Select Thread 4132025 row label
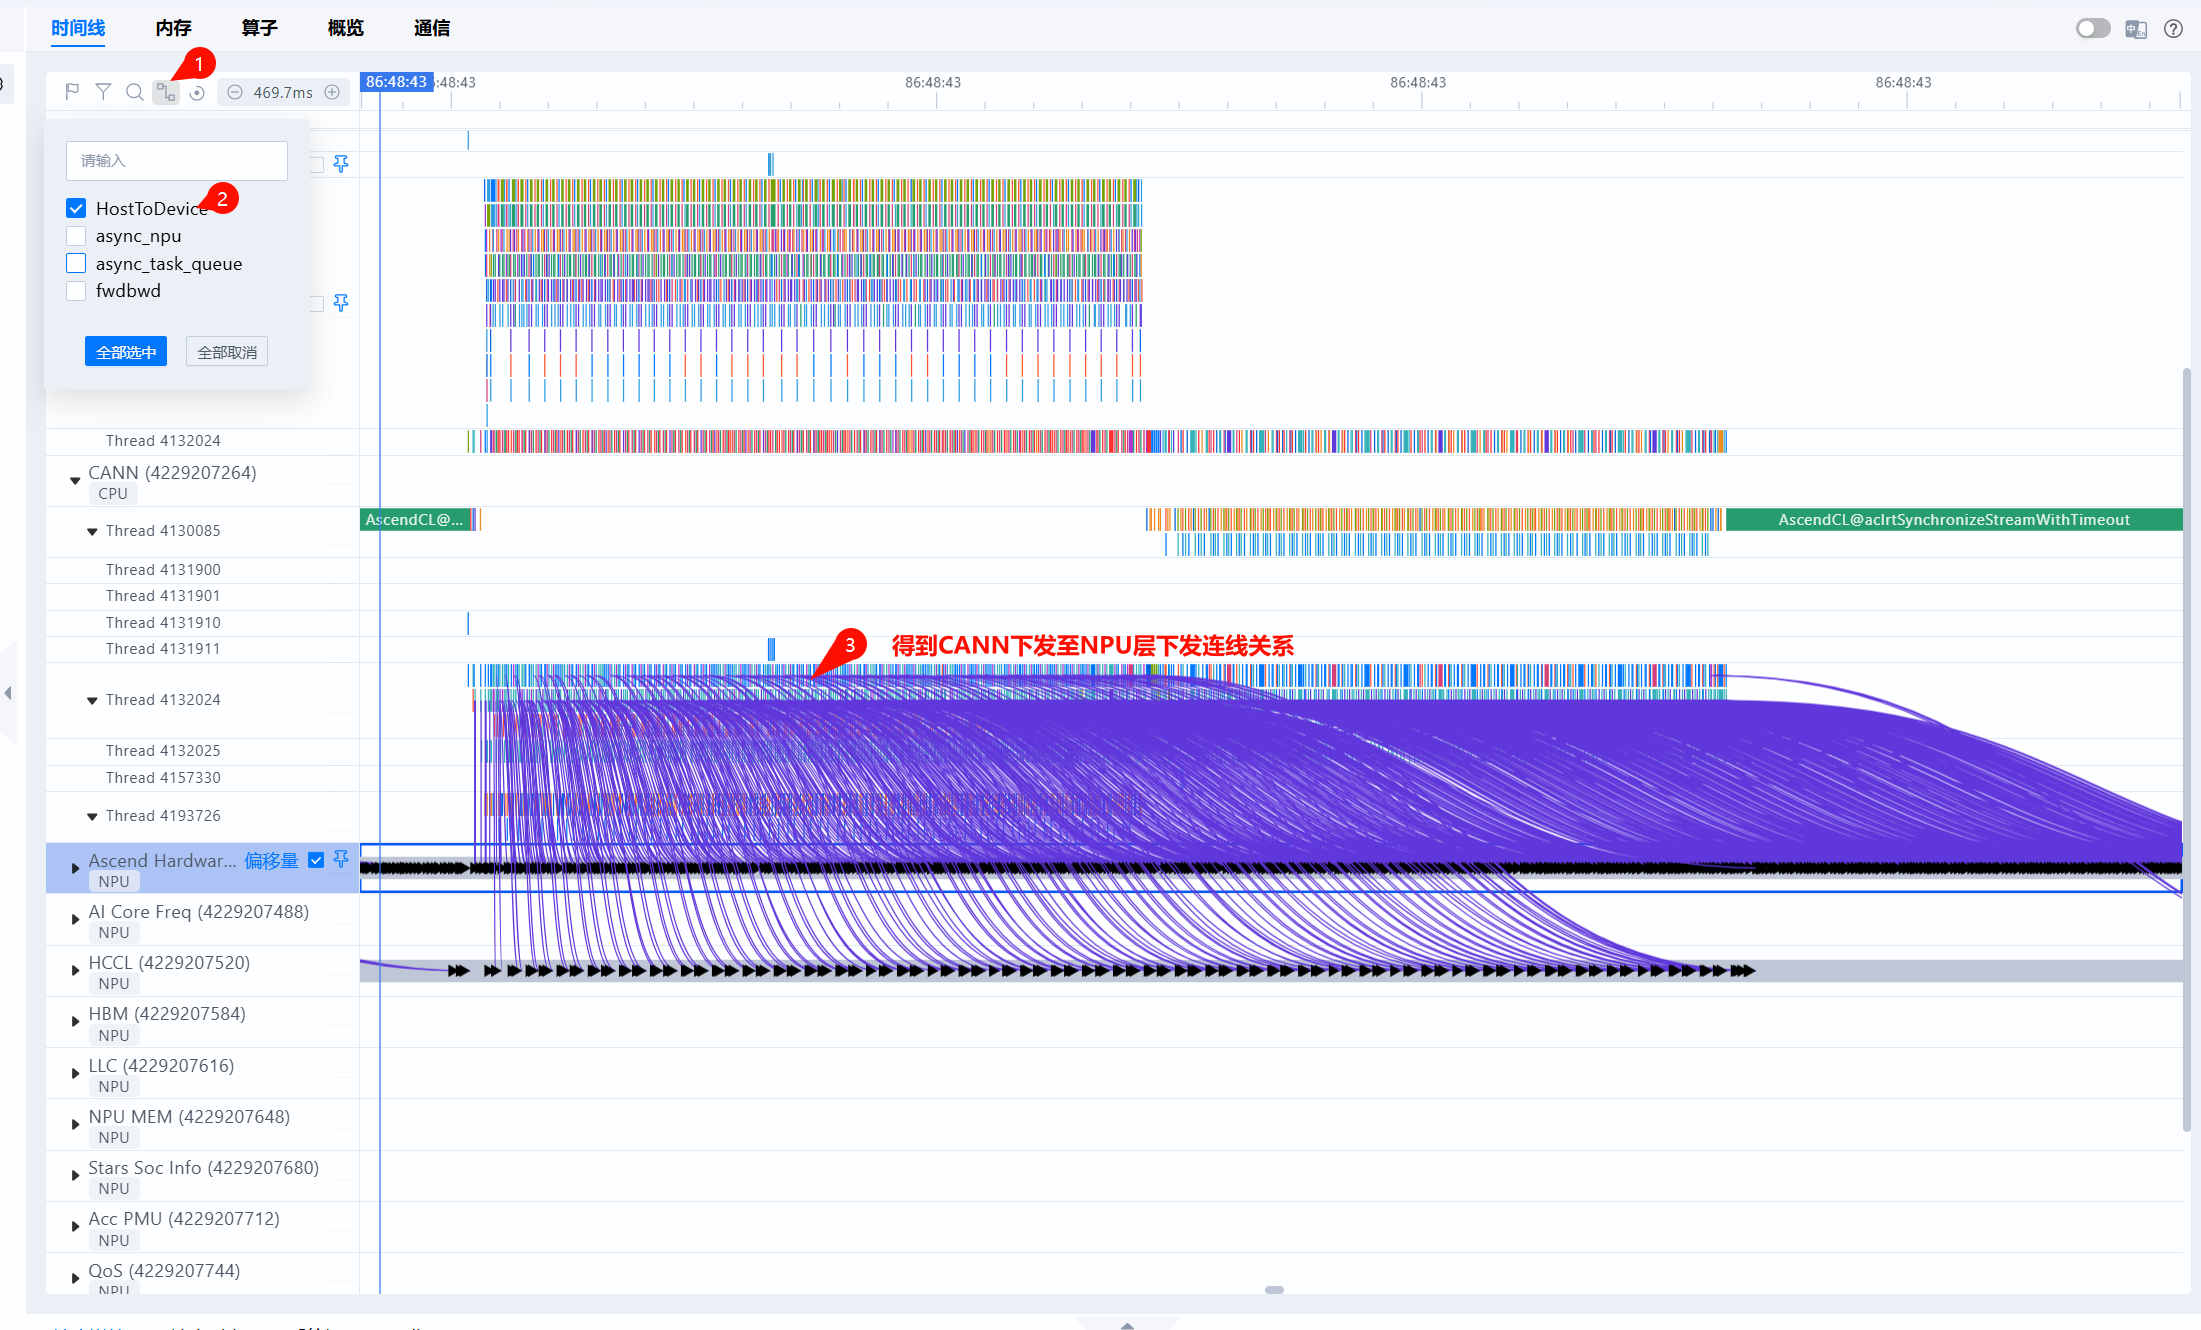The height and width of the screenshot is (1330, 2201). [163, 751]
